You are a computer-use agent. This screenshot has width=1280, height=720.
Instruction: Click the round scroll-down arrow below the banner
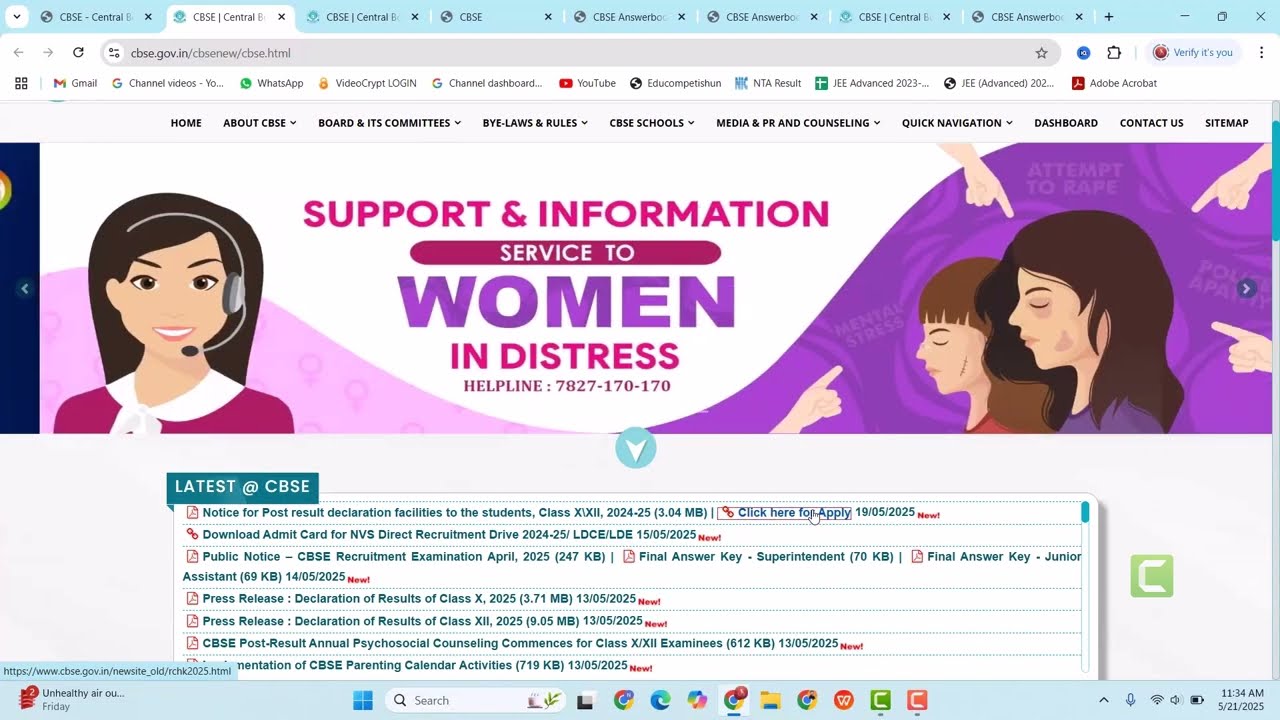pos(636,448)
